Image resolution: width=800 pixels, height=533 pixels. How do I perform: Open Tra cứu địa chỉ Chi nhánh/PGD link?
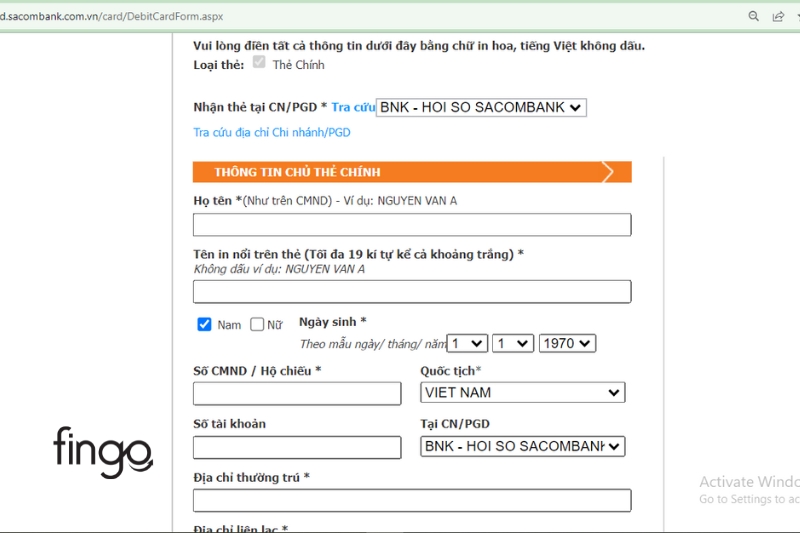(272, 133)
